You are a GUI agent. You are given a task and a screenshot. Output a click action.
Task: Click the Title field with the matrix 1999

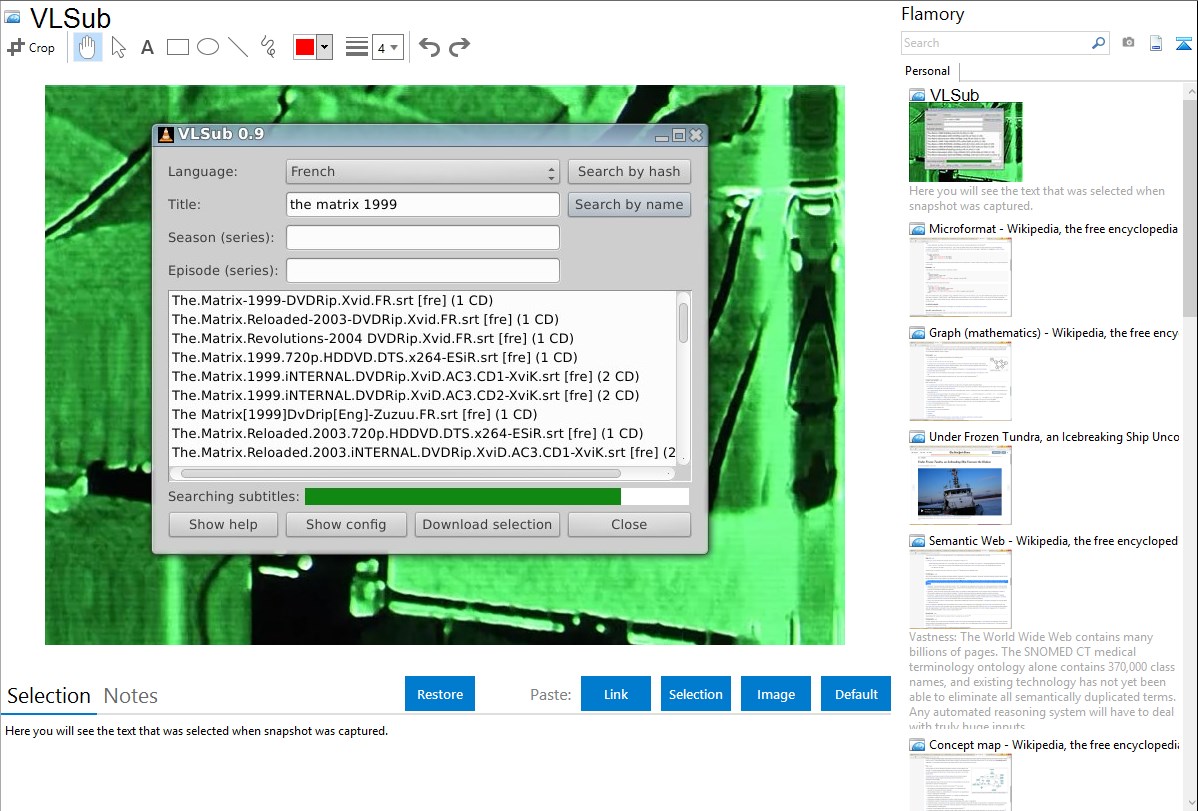[x=423, y=204]
